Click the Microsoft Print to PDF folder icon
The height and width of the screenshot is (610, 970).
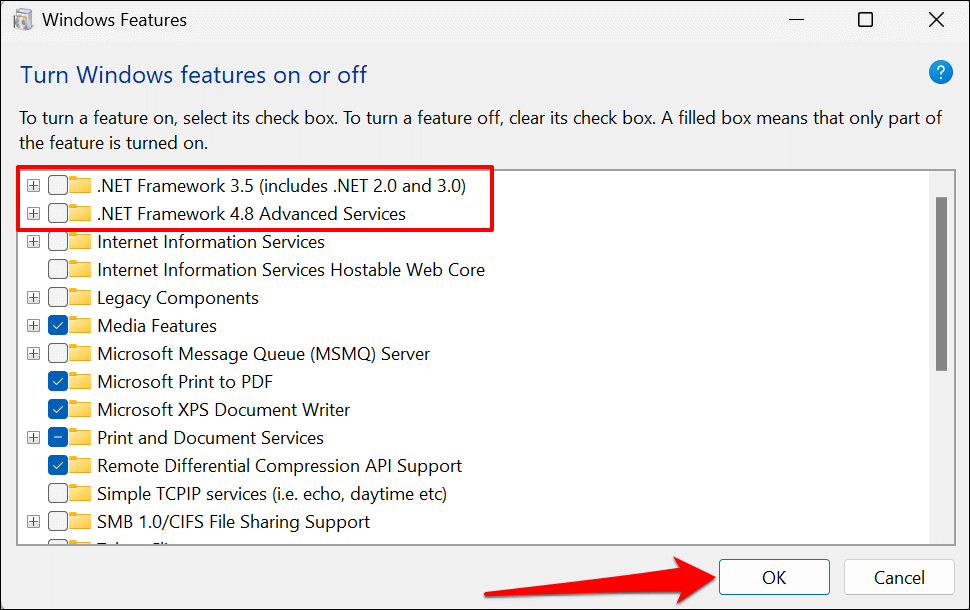(81, 382)
